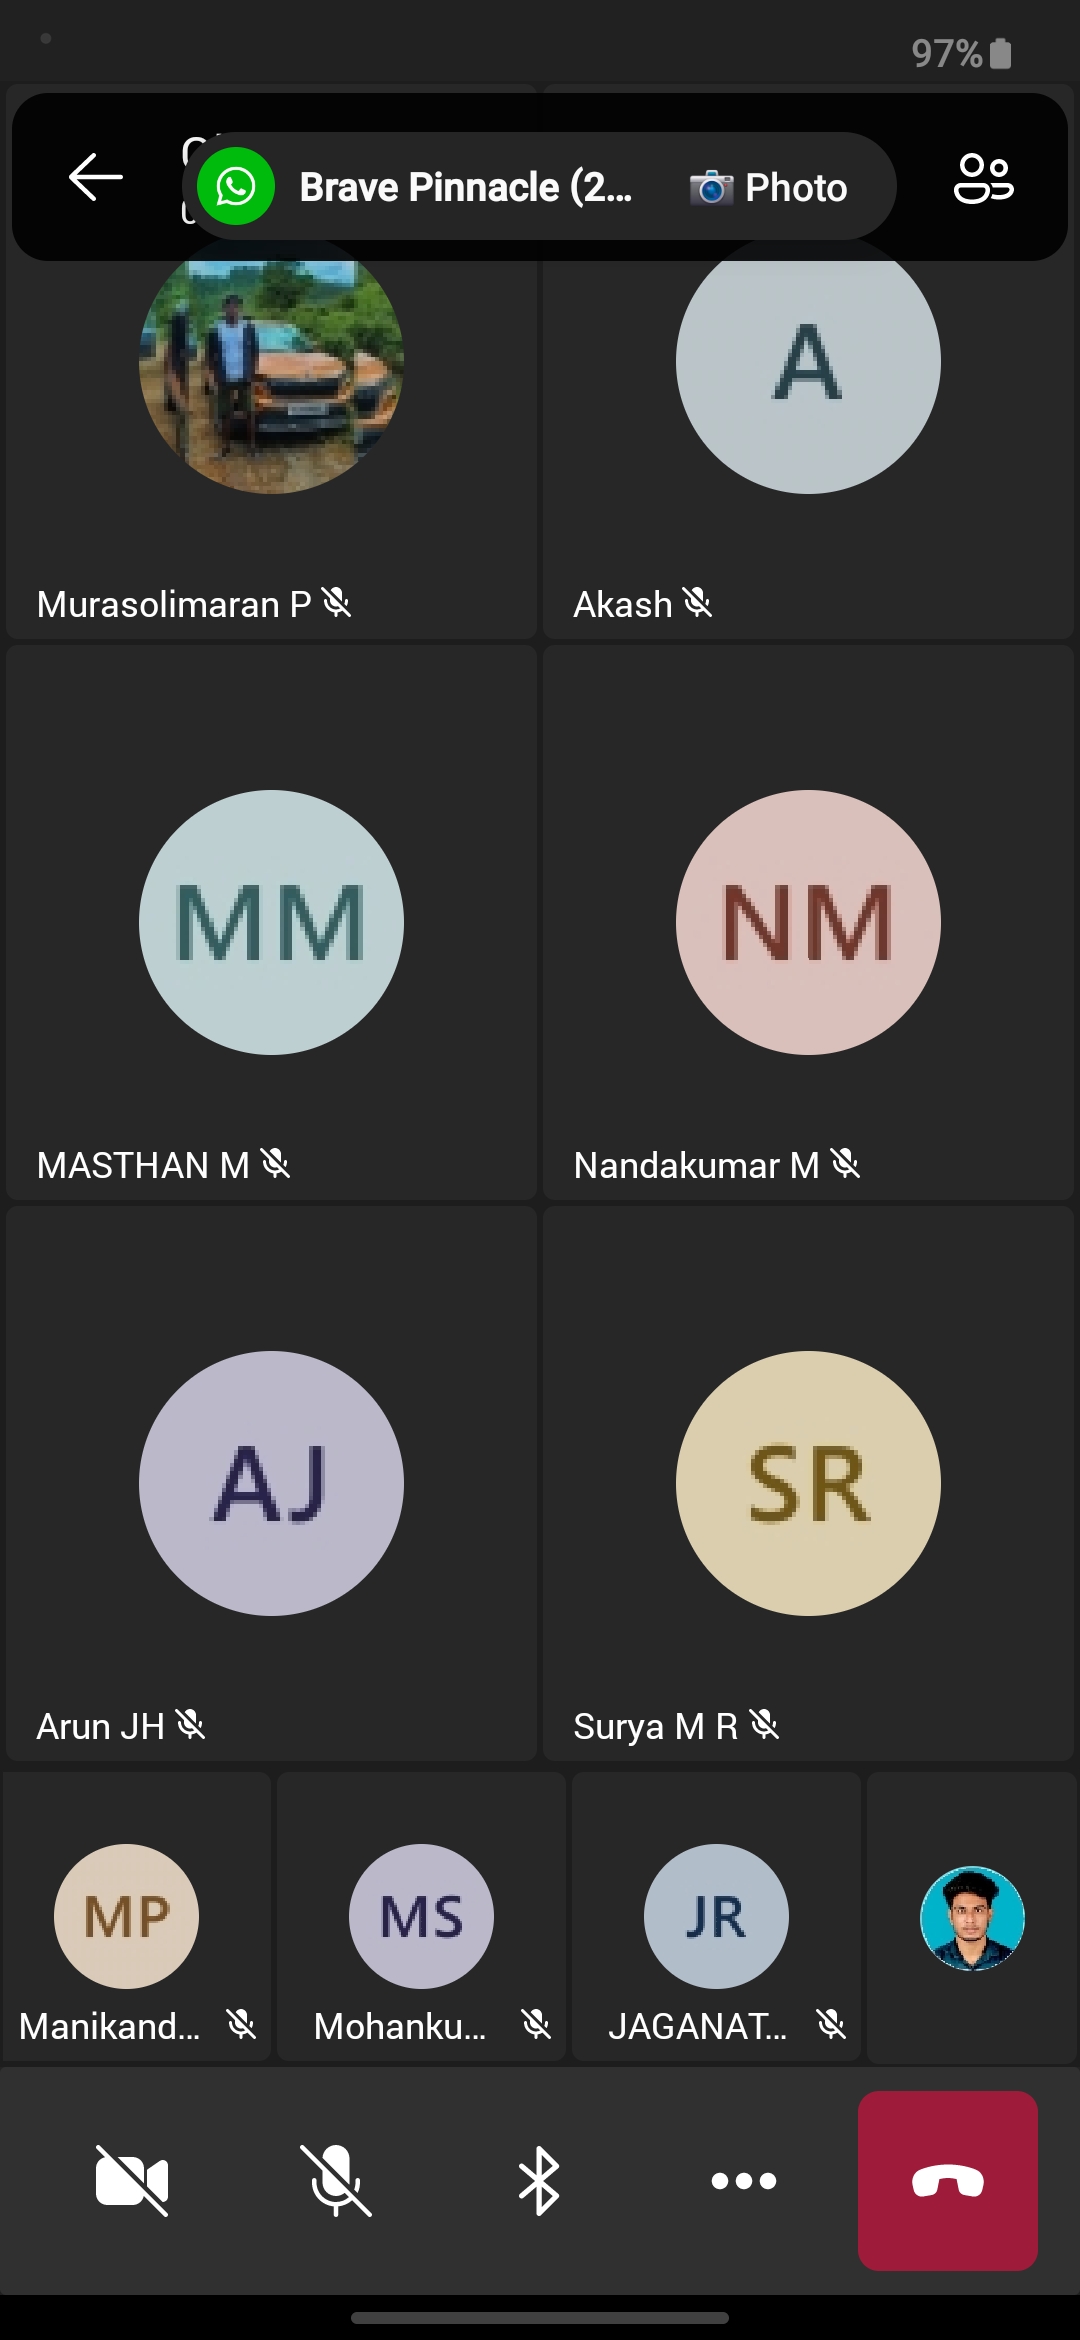
Task: Select JAGANAT... JR participant tile
Action: click(x=716, y=1917)
